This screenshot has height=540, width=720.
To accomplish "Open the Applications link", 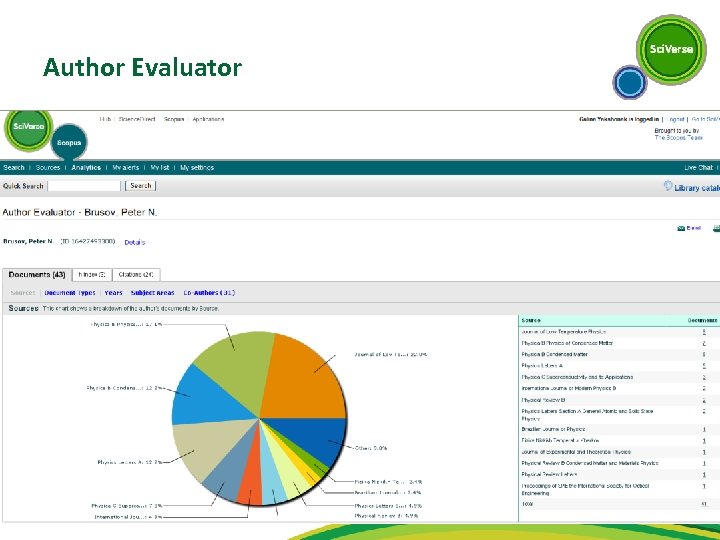I will pos(208,119).
